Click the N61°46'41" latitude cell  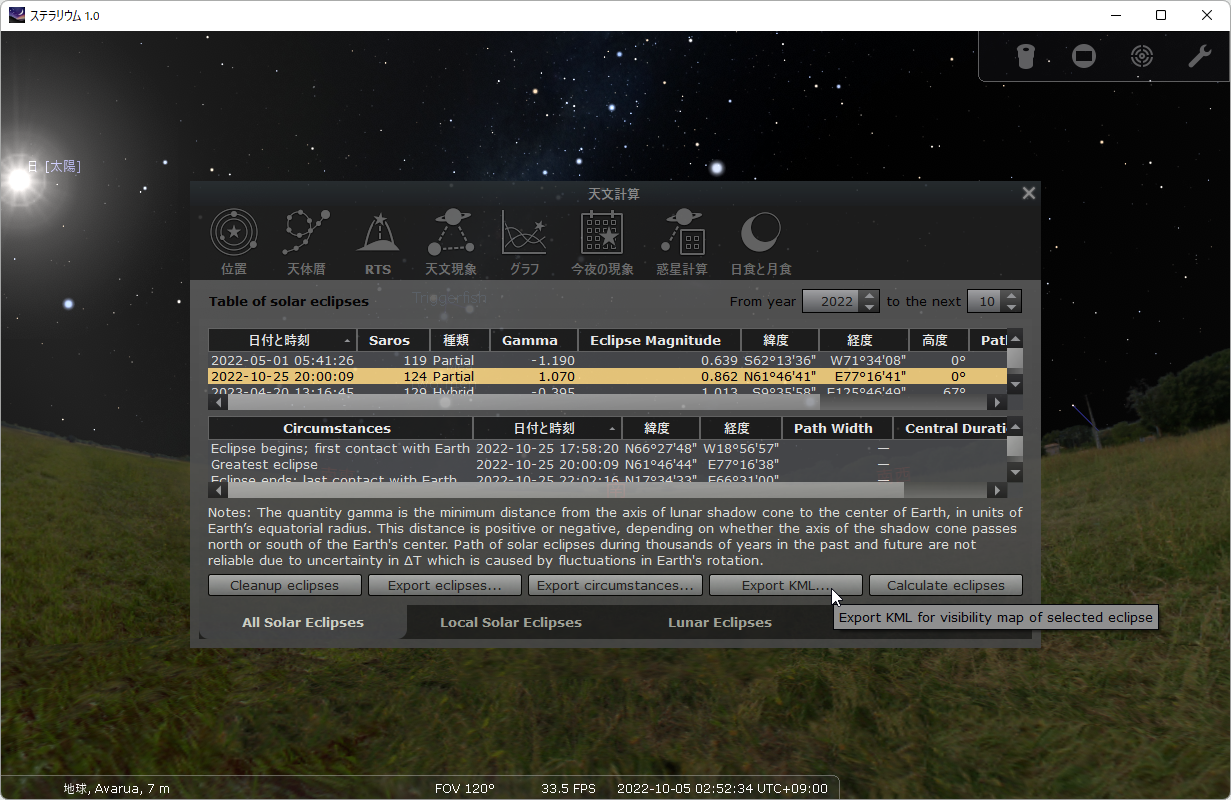click(x=780, y=376)
